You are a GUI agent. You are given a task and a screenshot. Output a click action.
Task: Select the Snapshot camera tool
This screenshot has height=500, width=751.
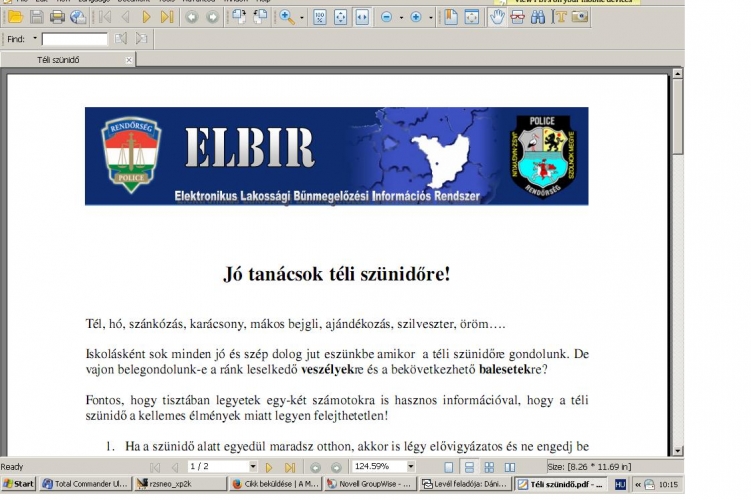click(580, 17)
